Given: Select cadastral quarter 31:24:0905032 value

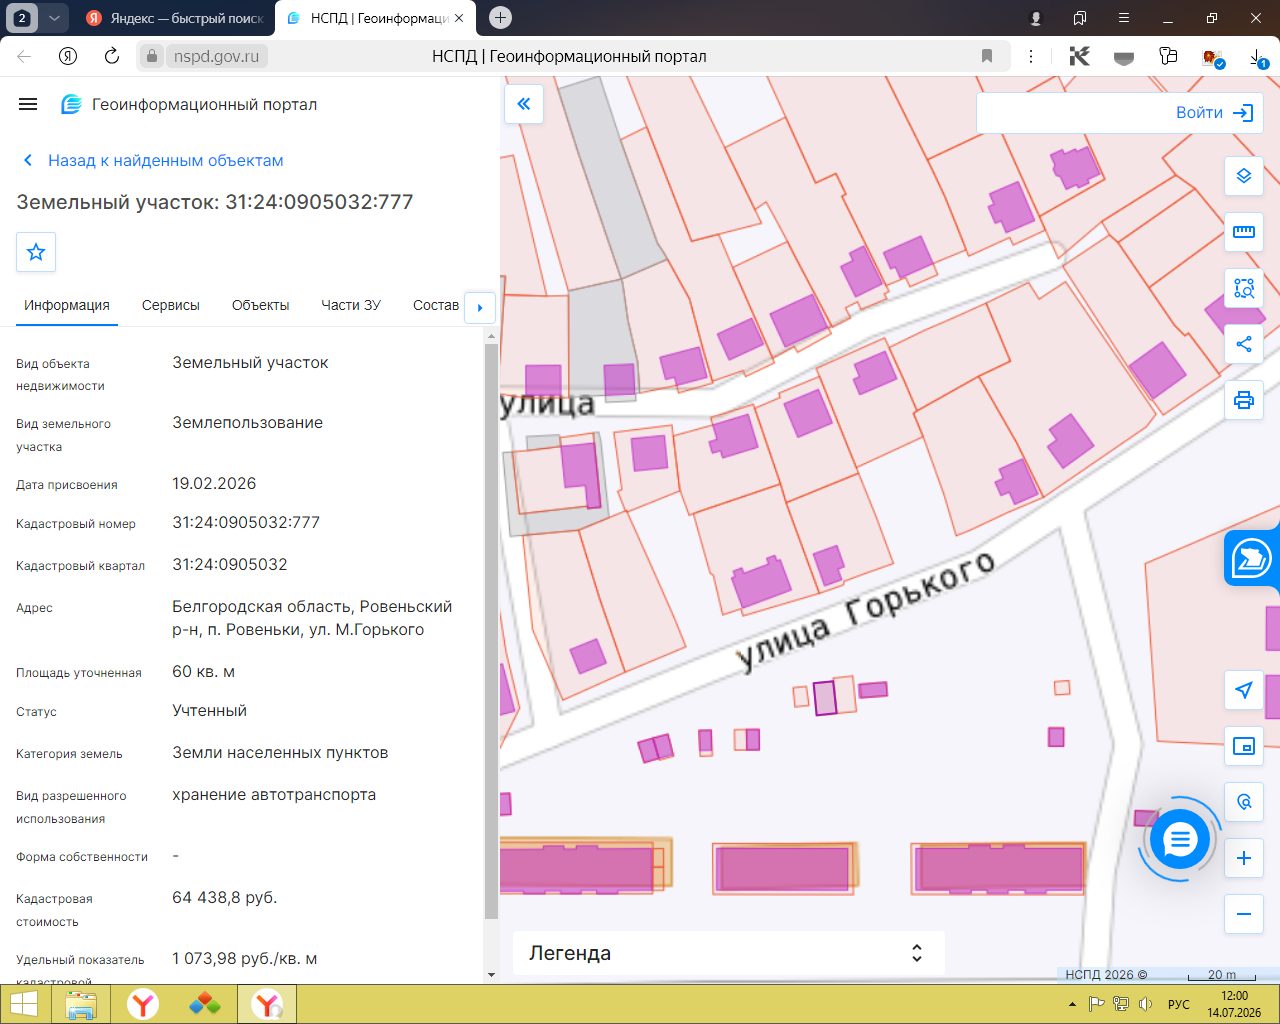Looking at the screenshot, I should 230,564.
